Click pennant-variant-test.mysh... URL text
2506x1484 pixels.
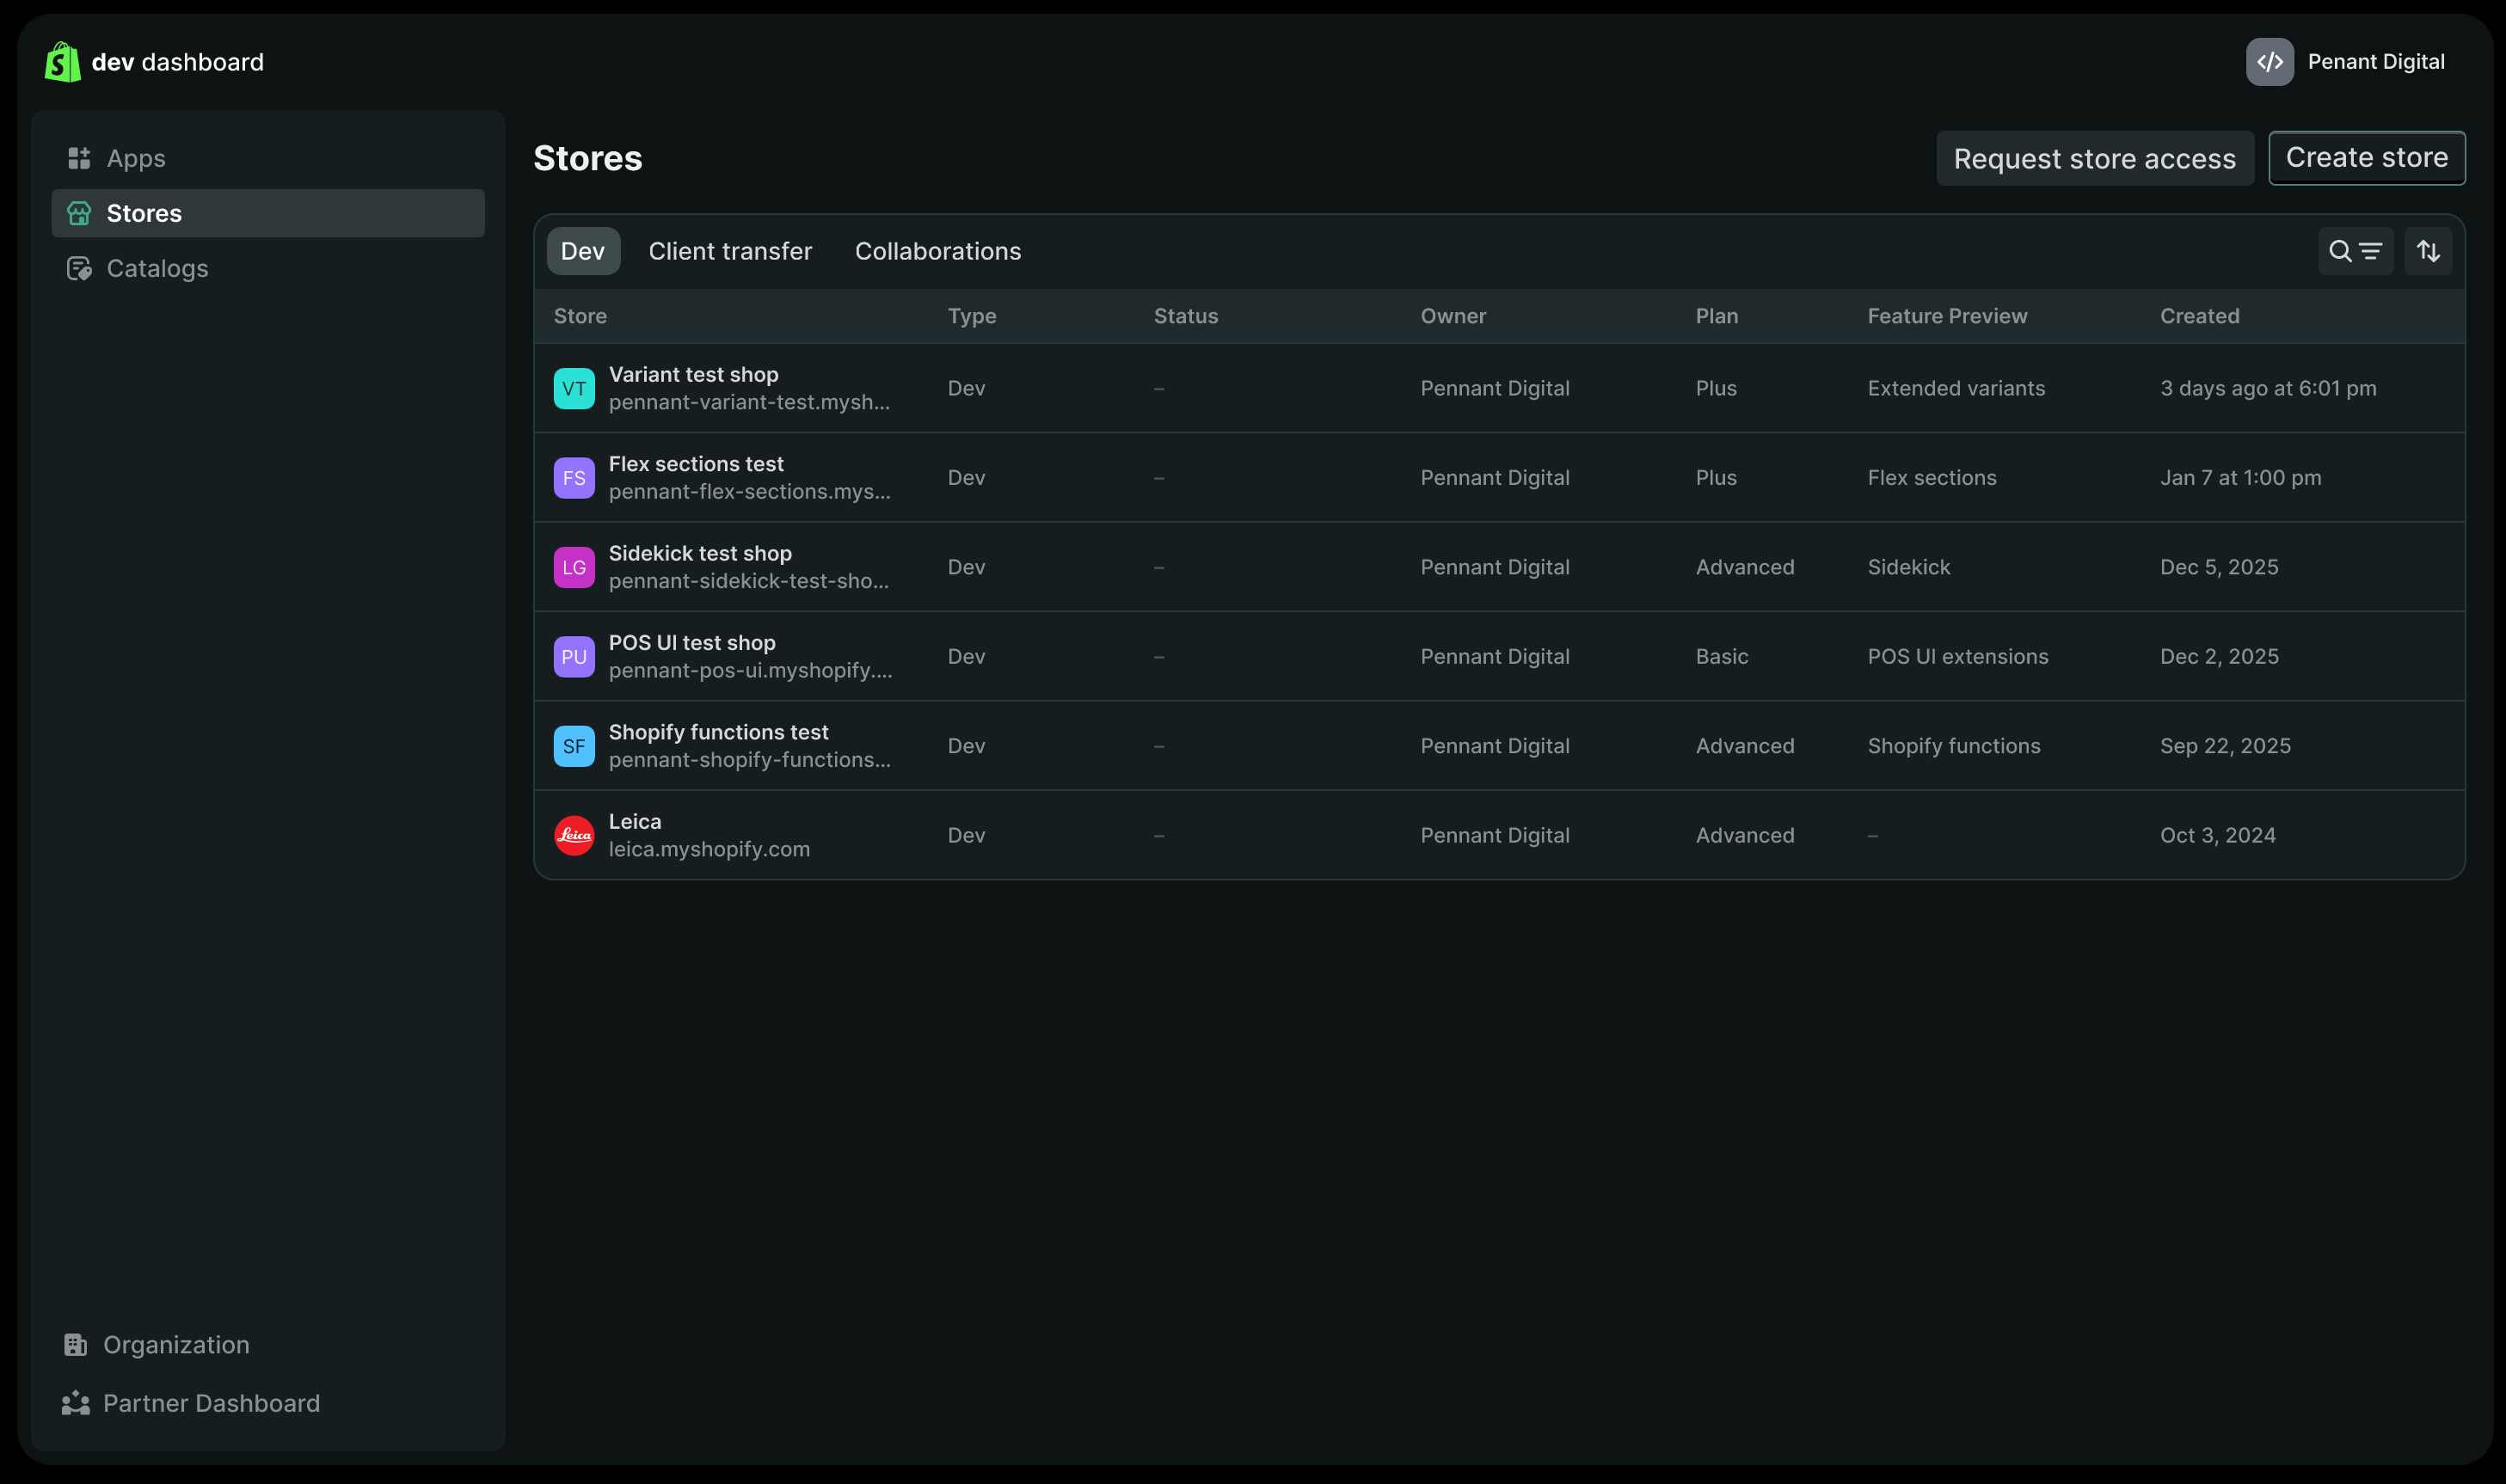(x=749, y=402)
